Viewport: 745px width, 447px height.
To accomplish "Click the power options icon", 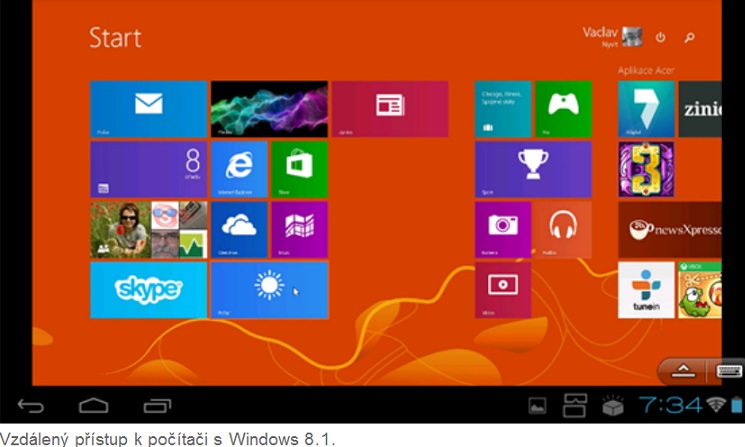I will 660,37.
